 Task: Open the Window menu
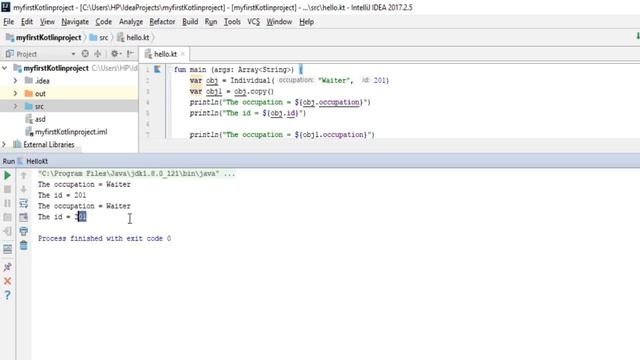tap(279, 22)
